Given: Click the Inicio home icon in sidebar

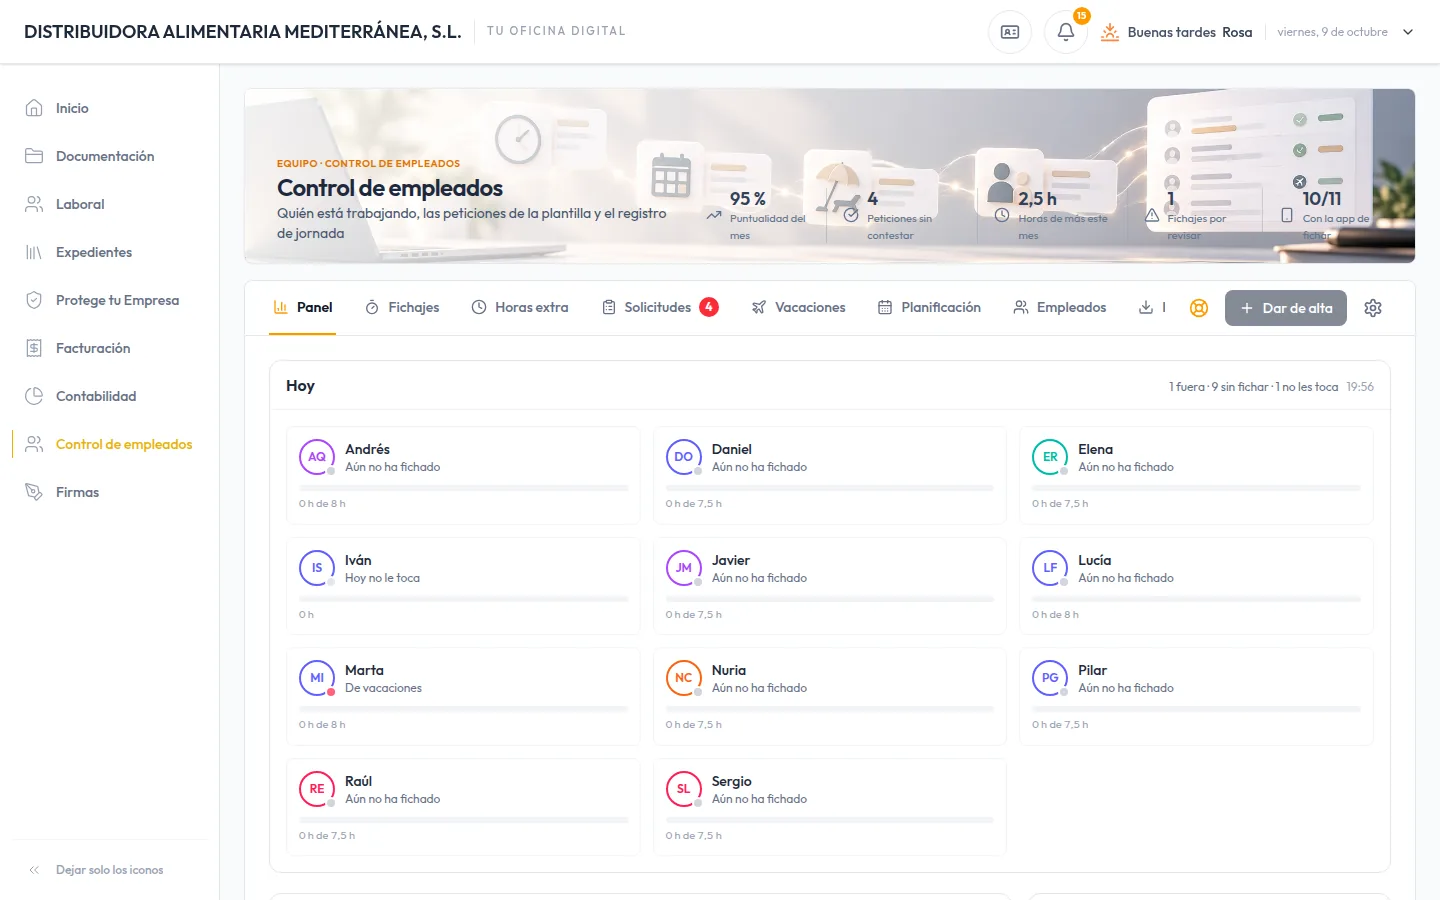Looking at the screenshot, I should (34, 108).
